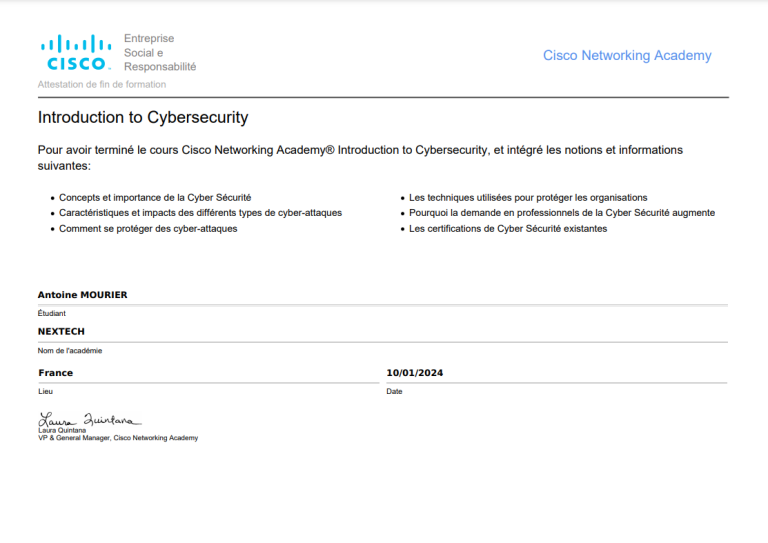Click the Cisco logo
This screenshot has height=543, width=768.
(76, 52)
